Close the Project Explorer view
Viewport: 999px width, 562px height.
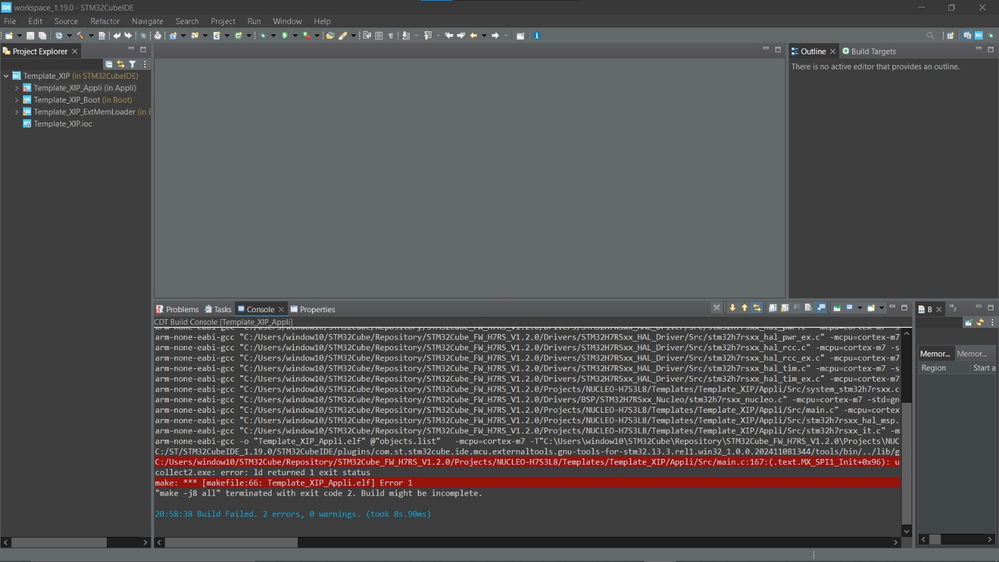[x=75, y=51]
